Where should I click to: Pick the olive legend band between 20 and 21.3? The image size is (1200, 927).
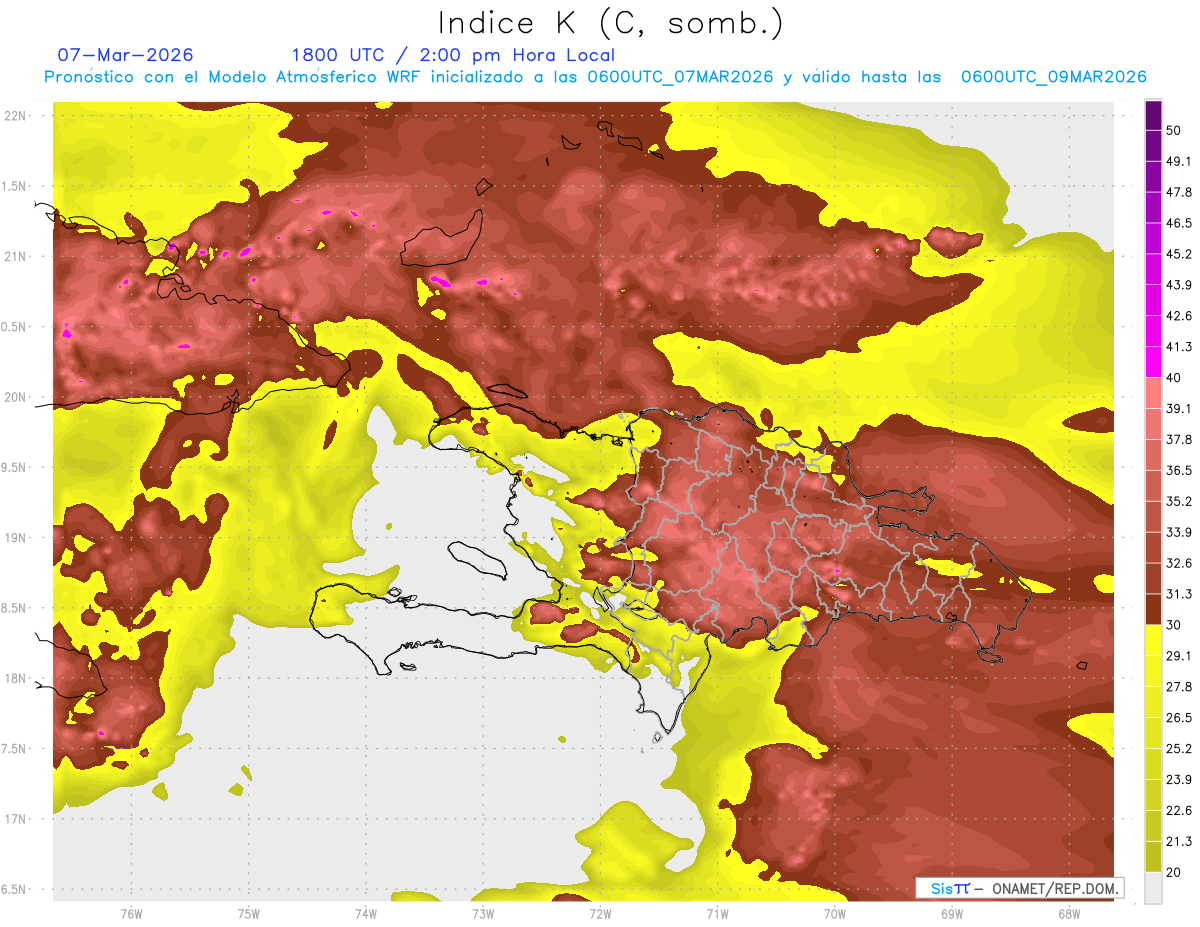tap(1153, 857)
